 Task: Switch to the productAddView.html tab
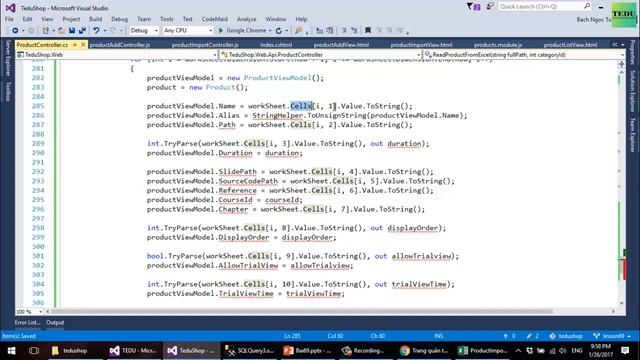click(341, 45)
